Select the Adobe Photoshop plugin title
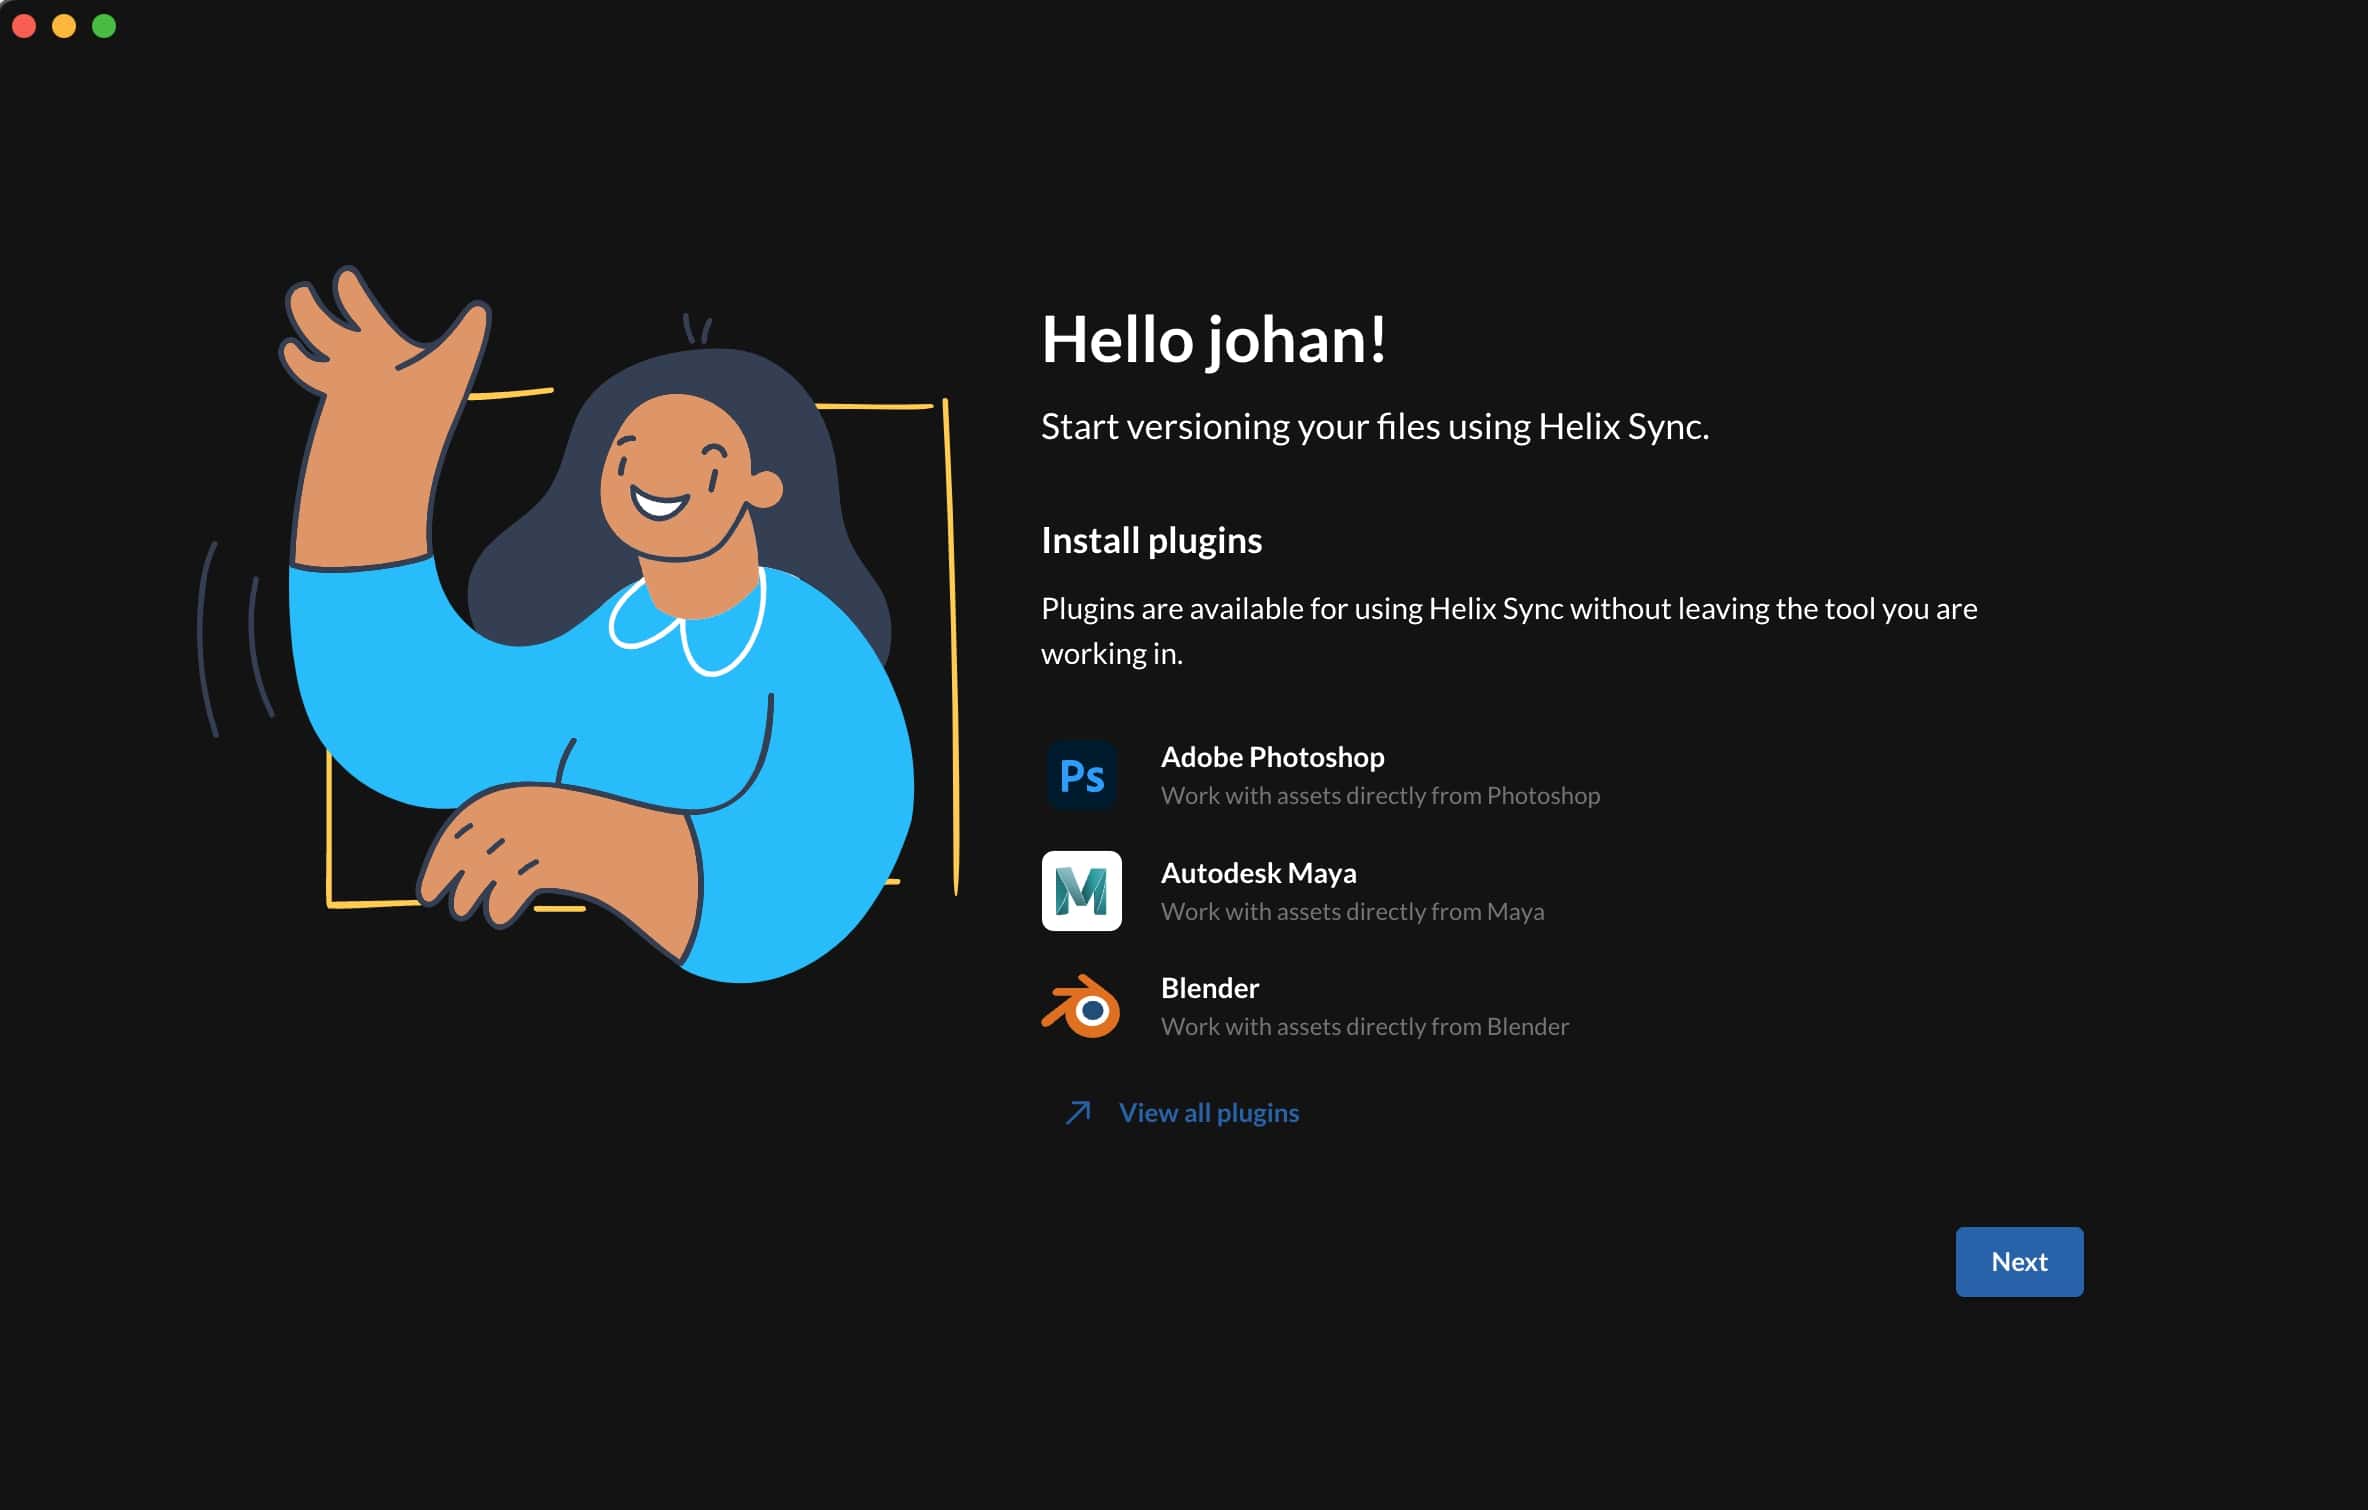This screenshot has width=2368, height=1510. (x=1272, y=757)
